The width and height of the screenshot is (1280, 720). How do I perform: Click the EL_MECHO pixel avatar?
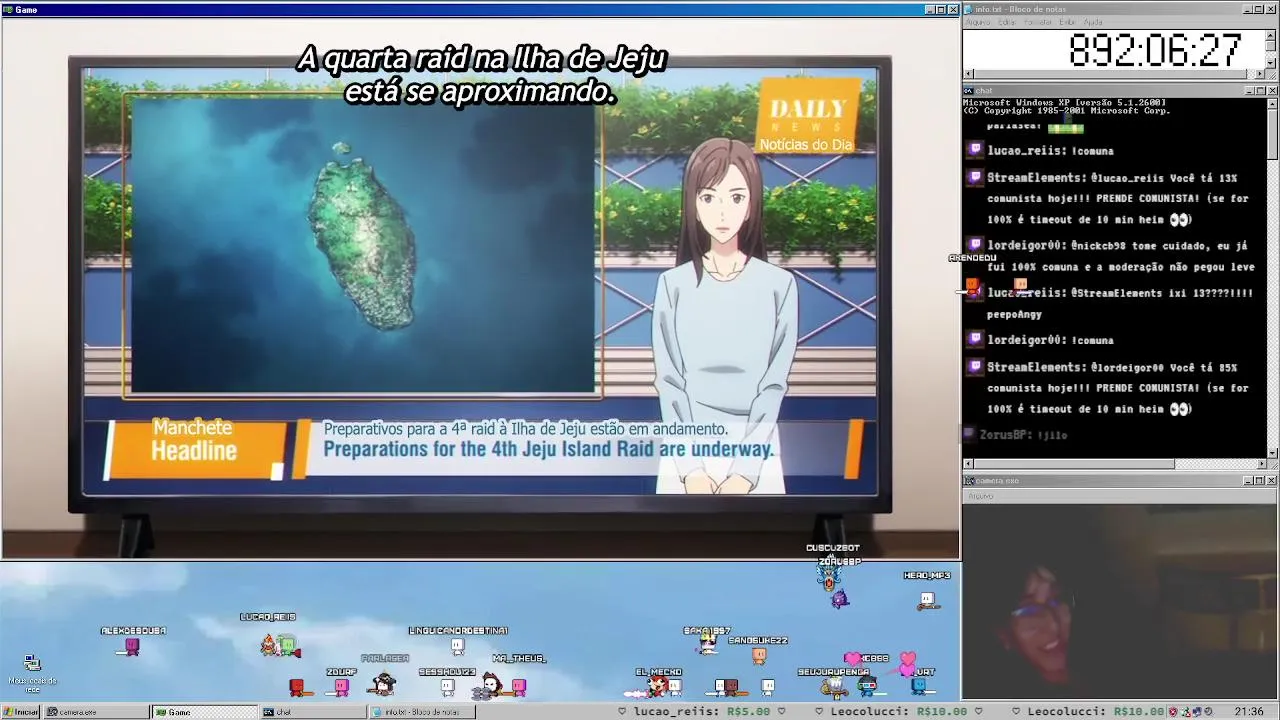click(x=655, y=686)
